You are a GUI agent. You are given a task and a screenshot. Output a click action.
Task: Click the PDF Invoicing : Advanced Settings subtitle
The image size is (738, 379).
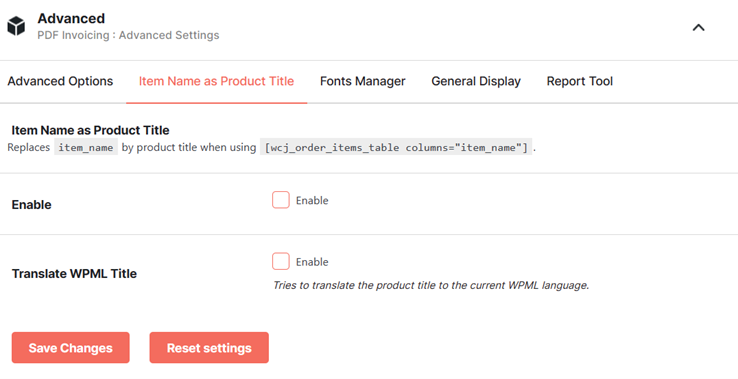pyautogui.click(x=128, y=35)
